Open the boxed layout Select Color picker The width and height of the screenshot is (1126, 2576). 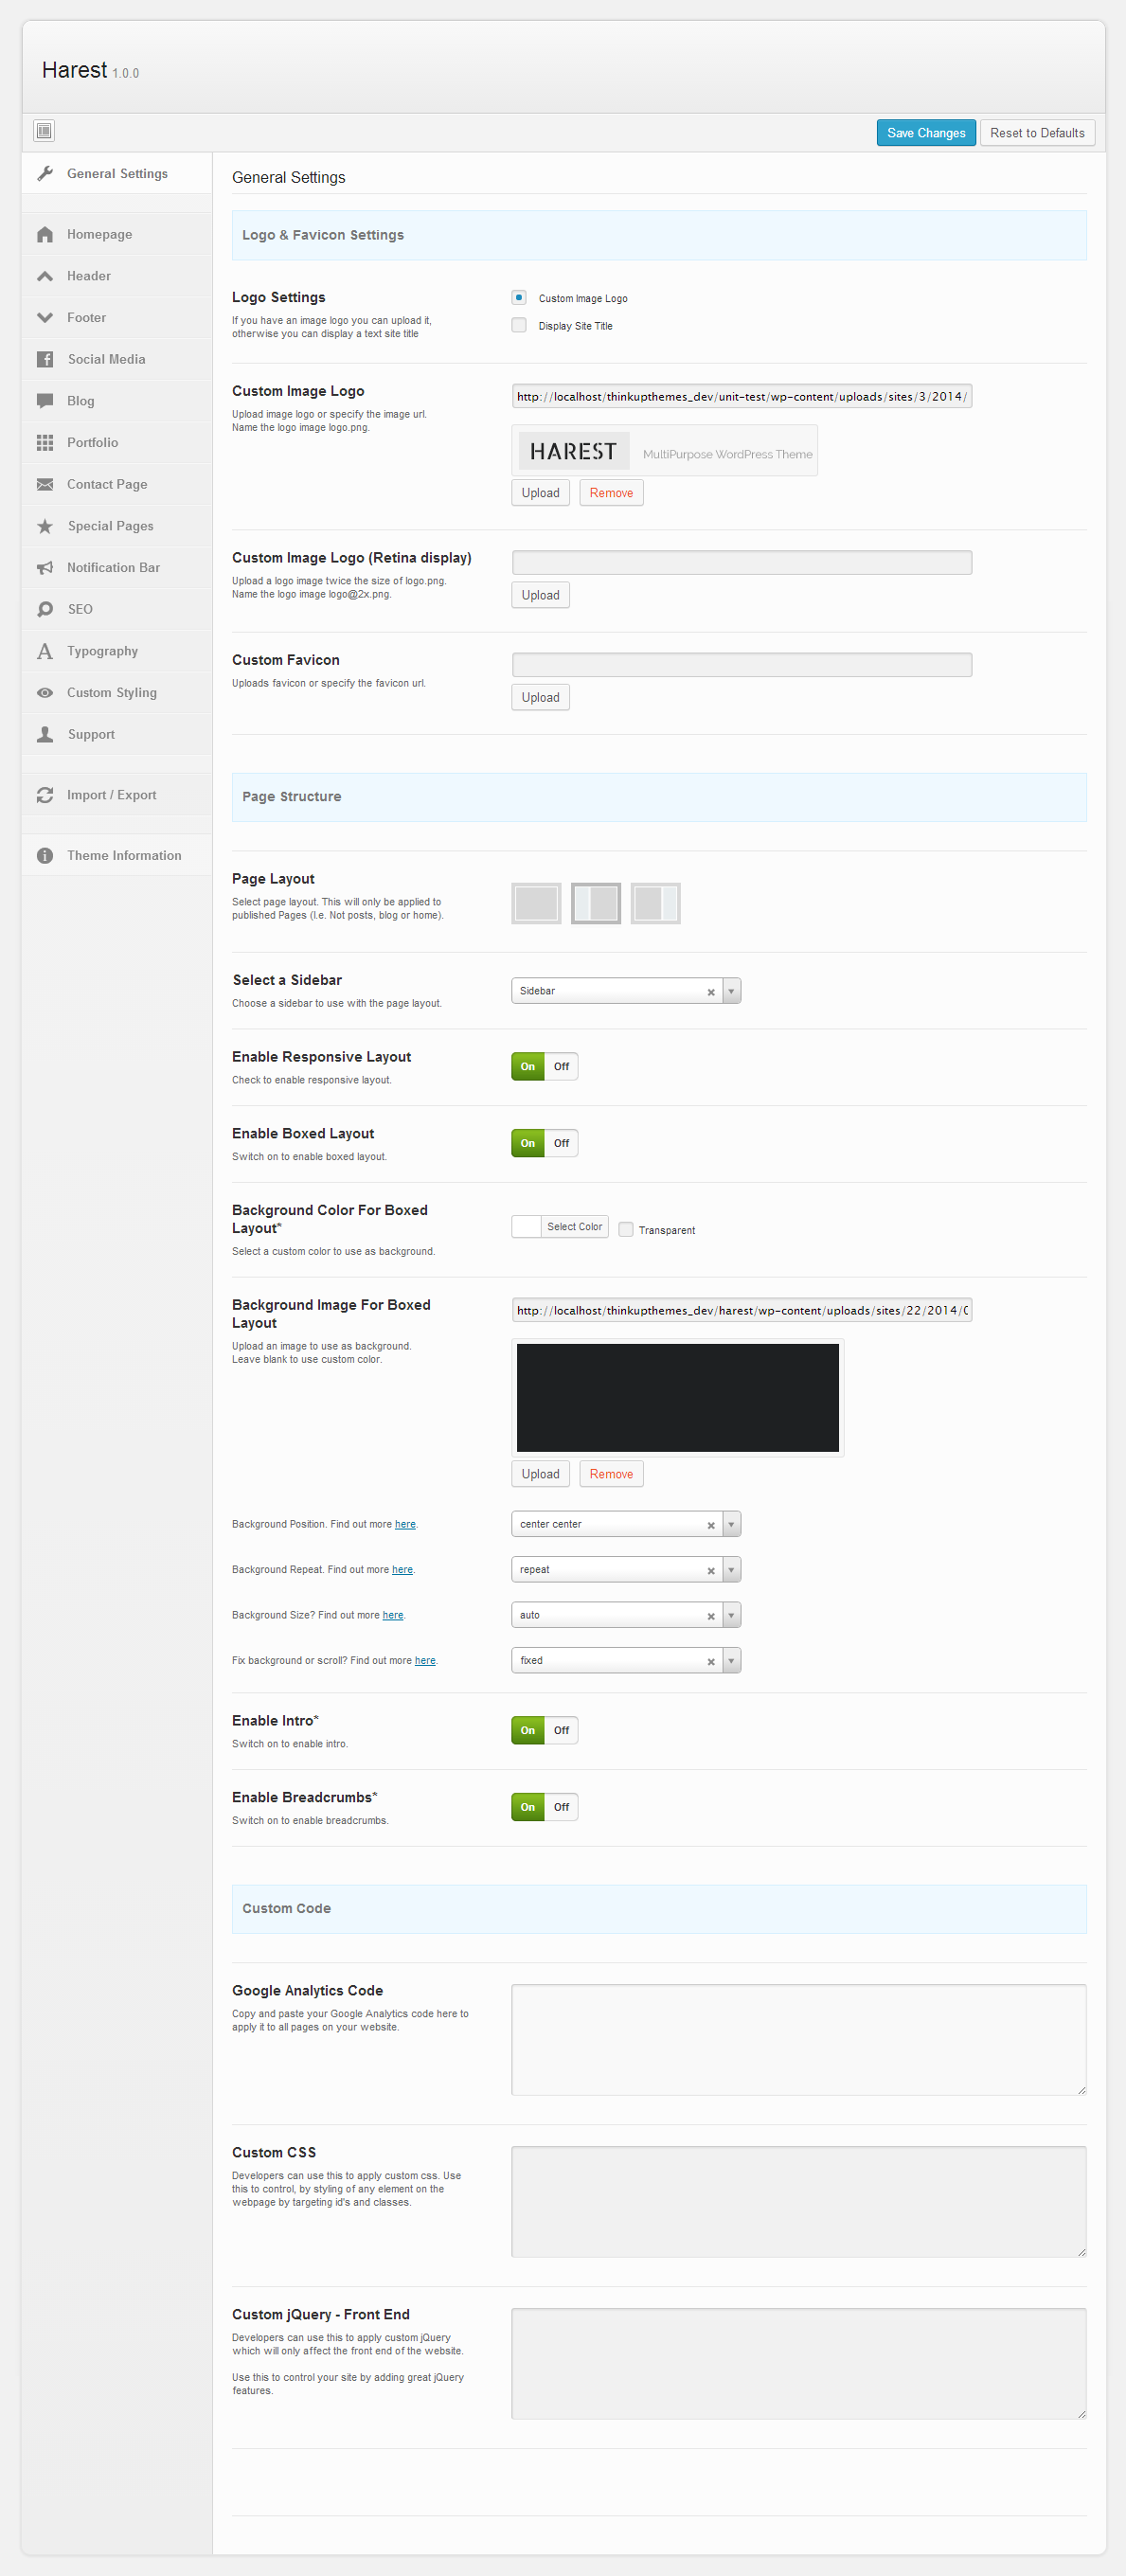(574, 1226)
